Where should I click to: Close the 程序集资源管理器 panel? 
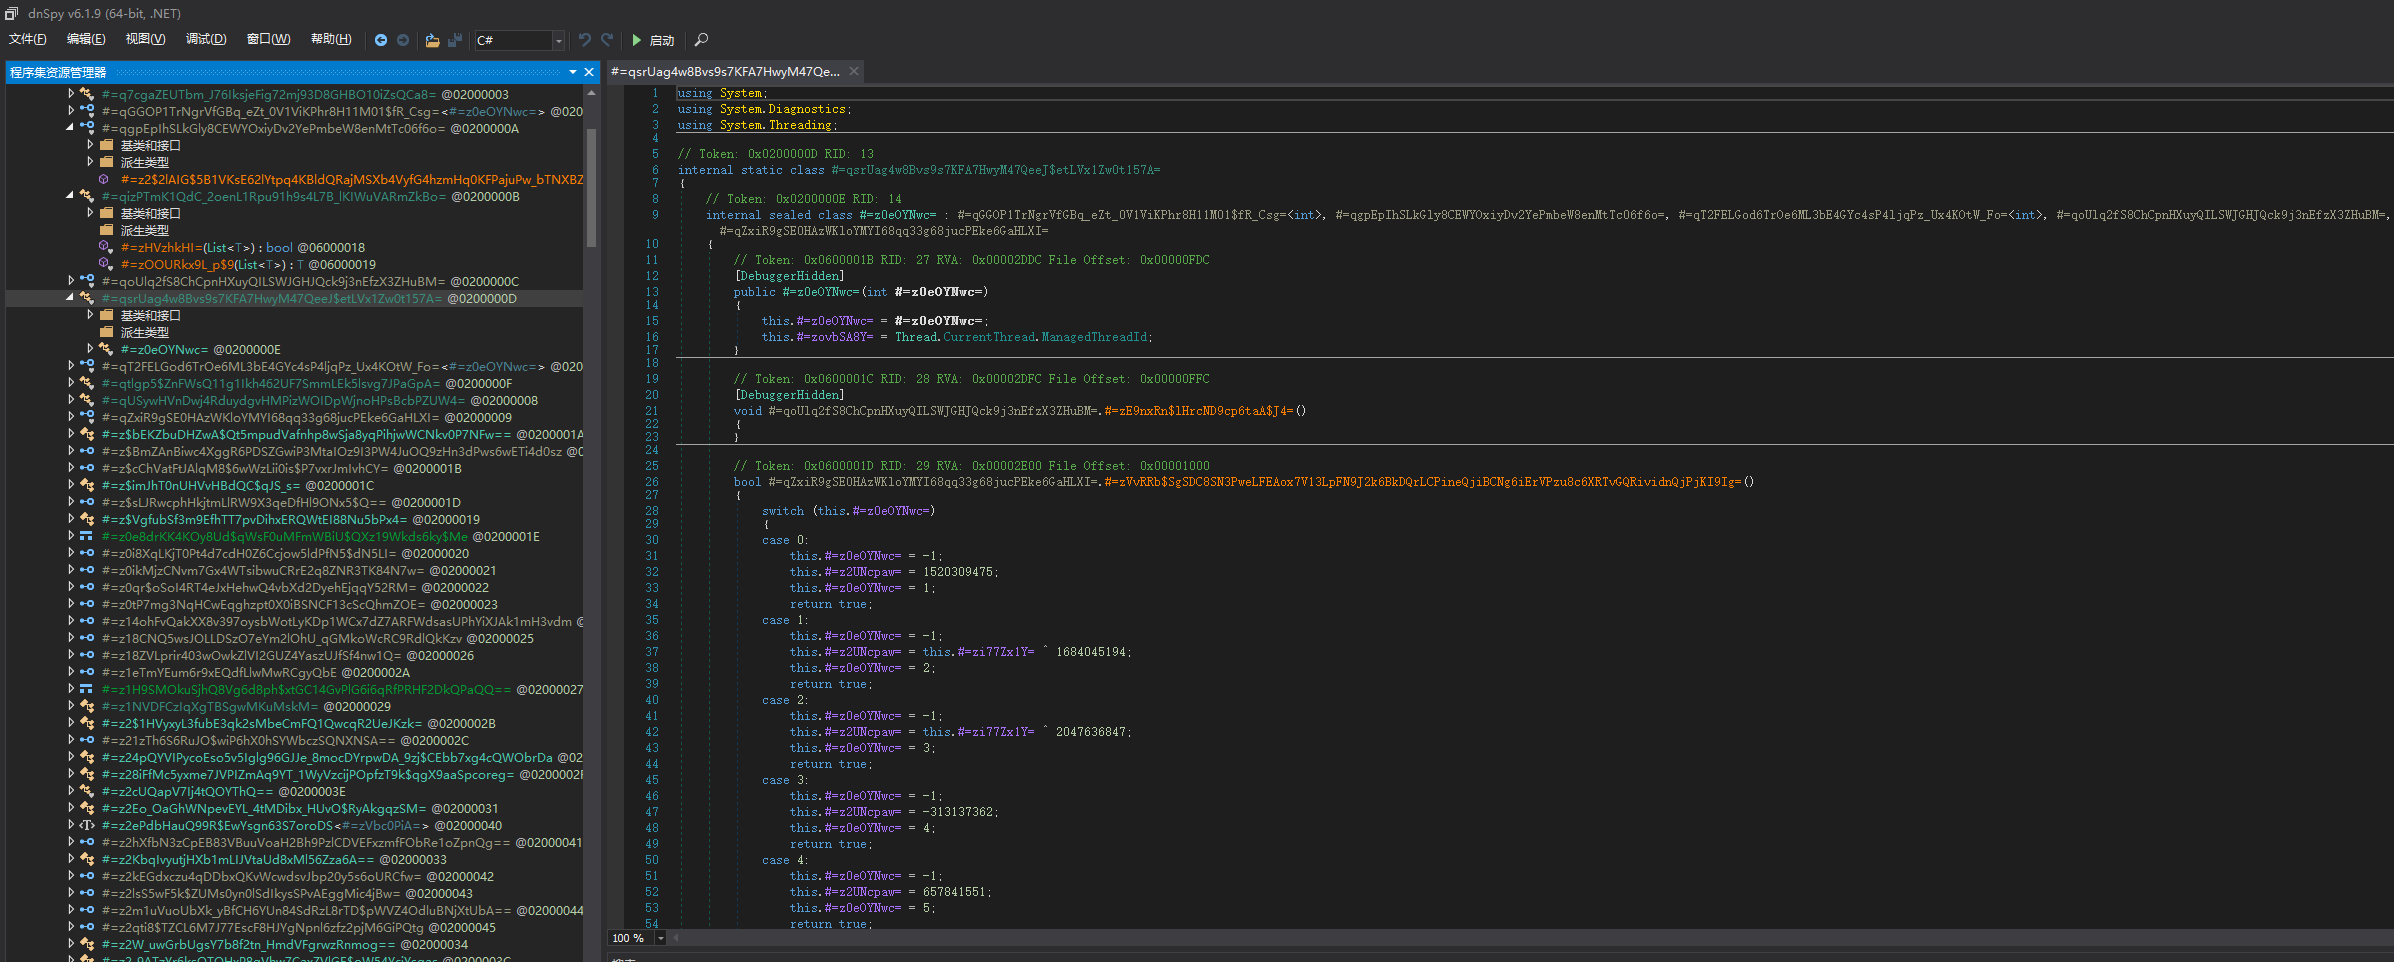click(x=589, y=72)
